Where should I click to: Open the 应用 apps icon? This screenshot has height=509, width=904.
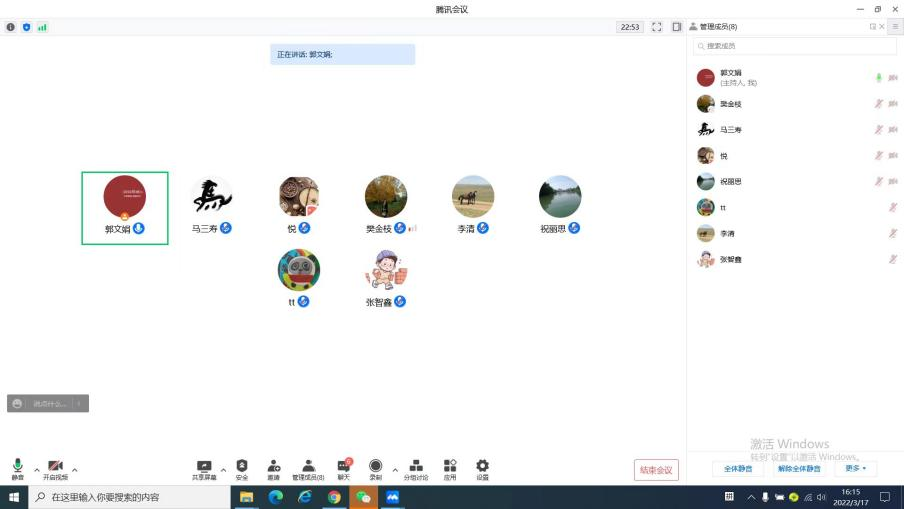pos(450,467)
